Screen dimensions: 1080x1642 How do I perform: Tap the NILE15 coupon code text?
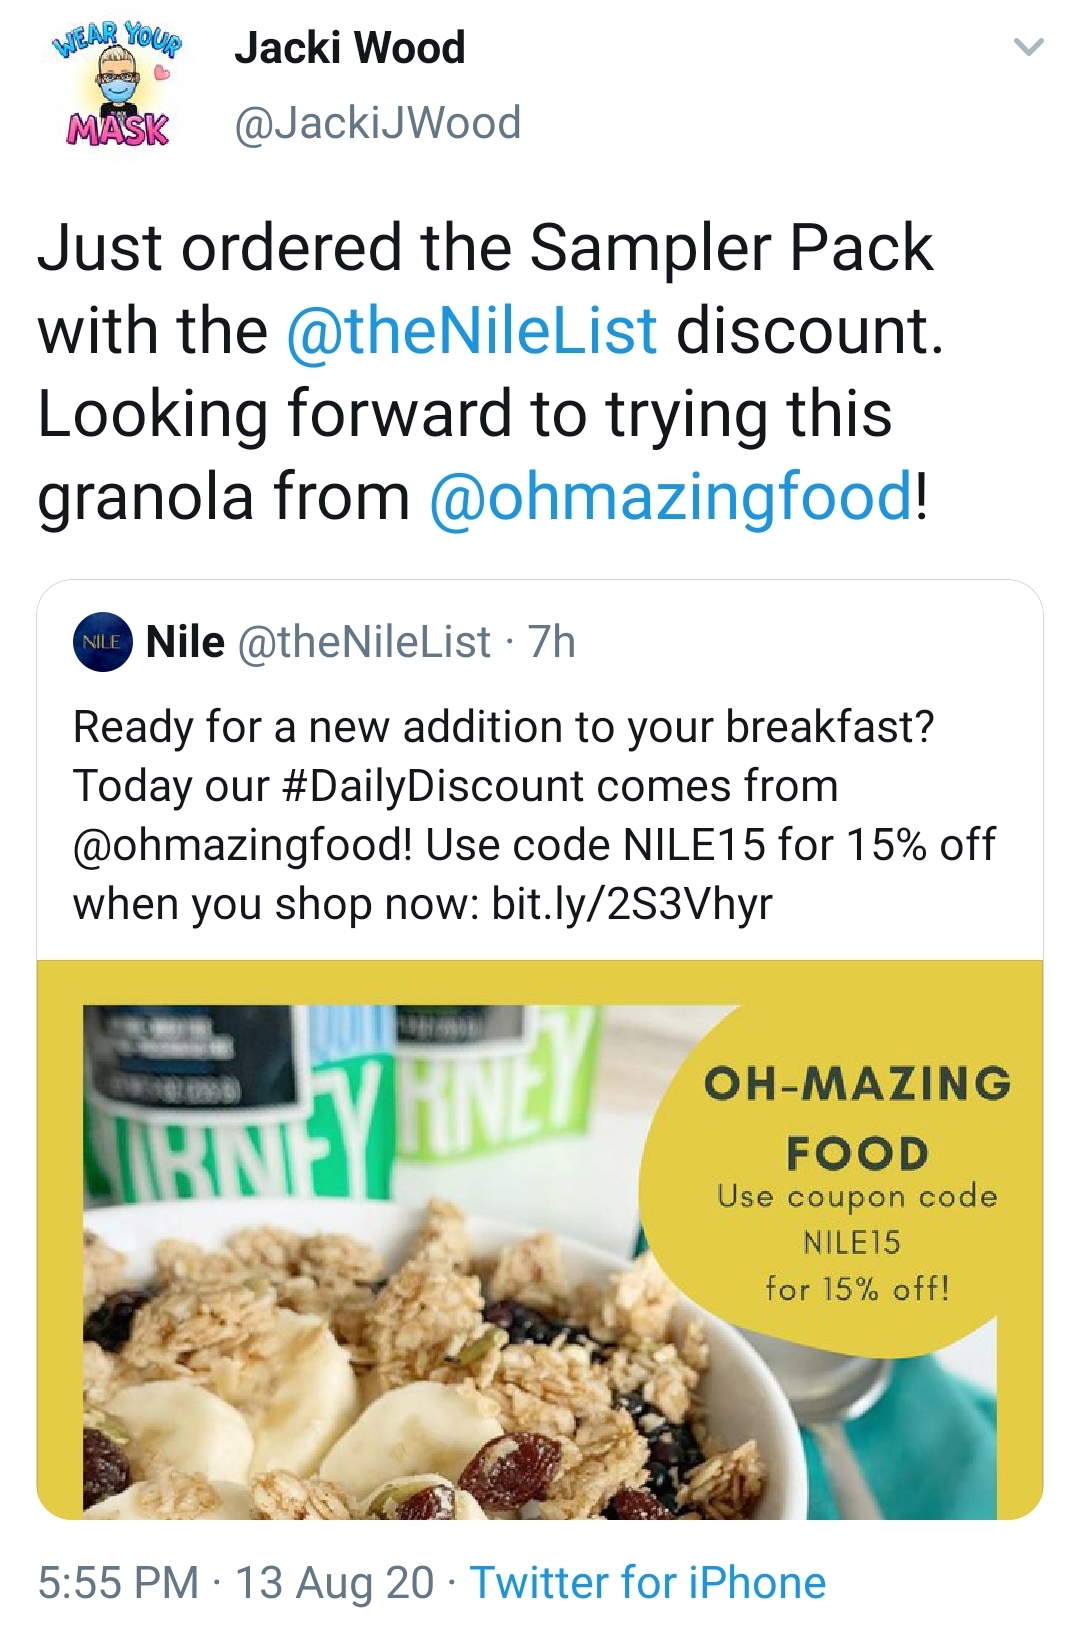[851, 1242]
